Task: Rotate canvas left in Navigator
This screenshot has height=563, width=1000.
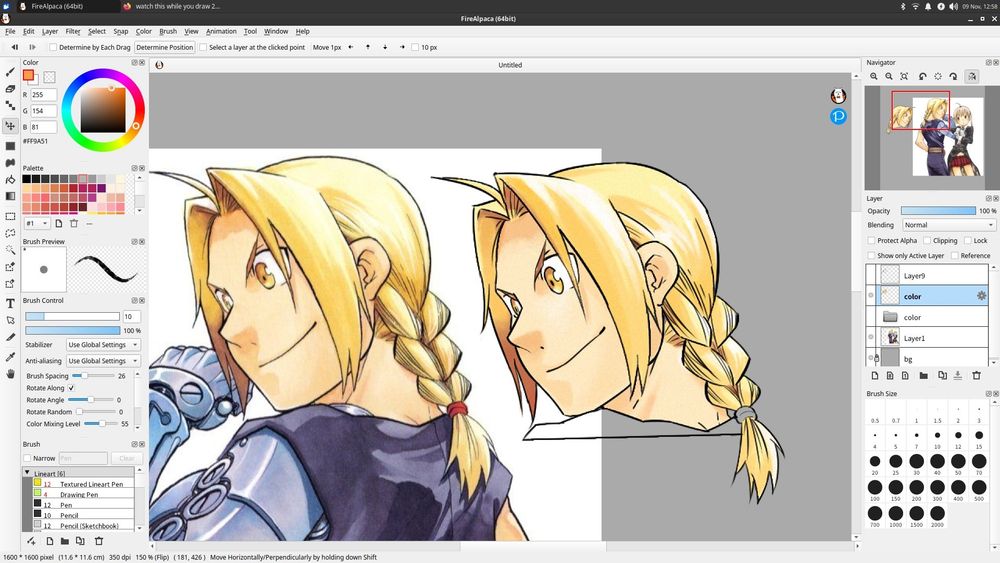Action: pyautogui.click(x=922, y=76)
